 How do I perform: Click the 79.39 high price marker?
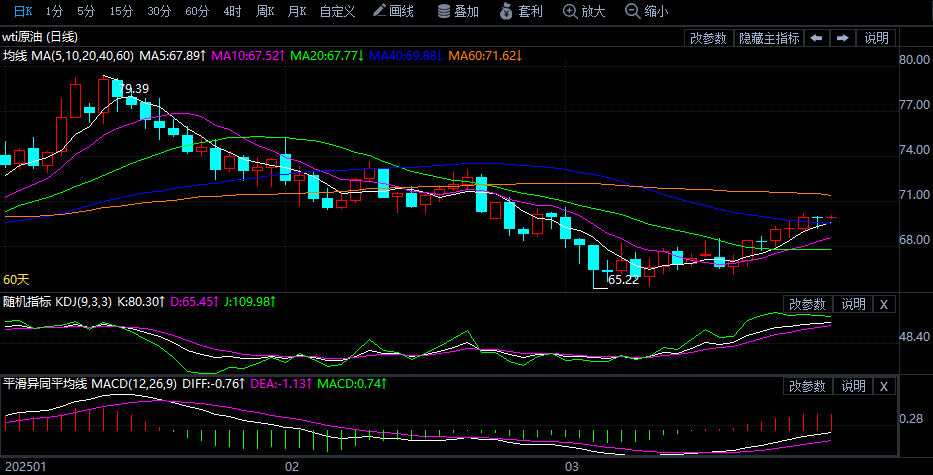(x=133, y=89)
